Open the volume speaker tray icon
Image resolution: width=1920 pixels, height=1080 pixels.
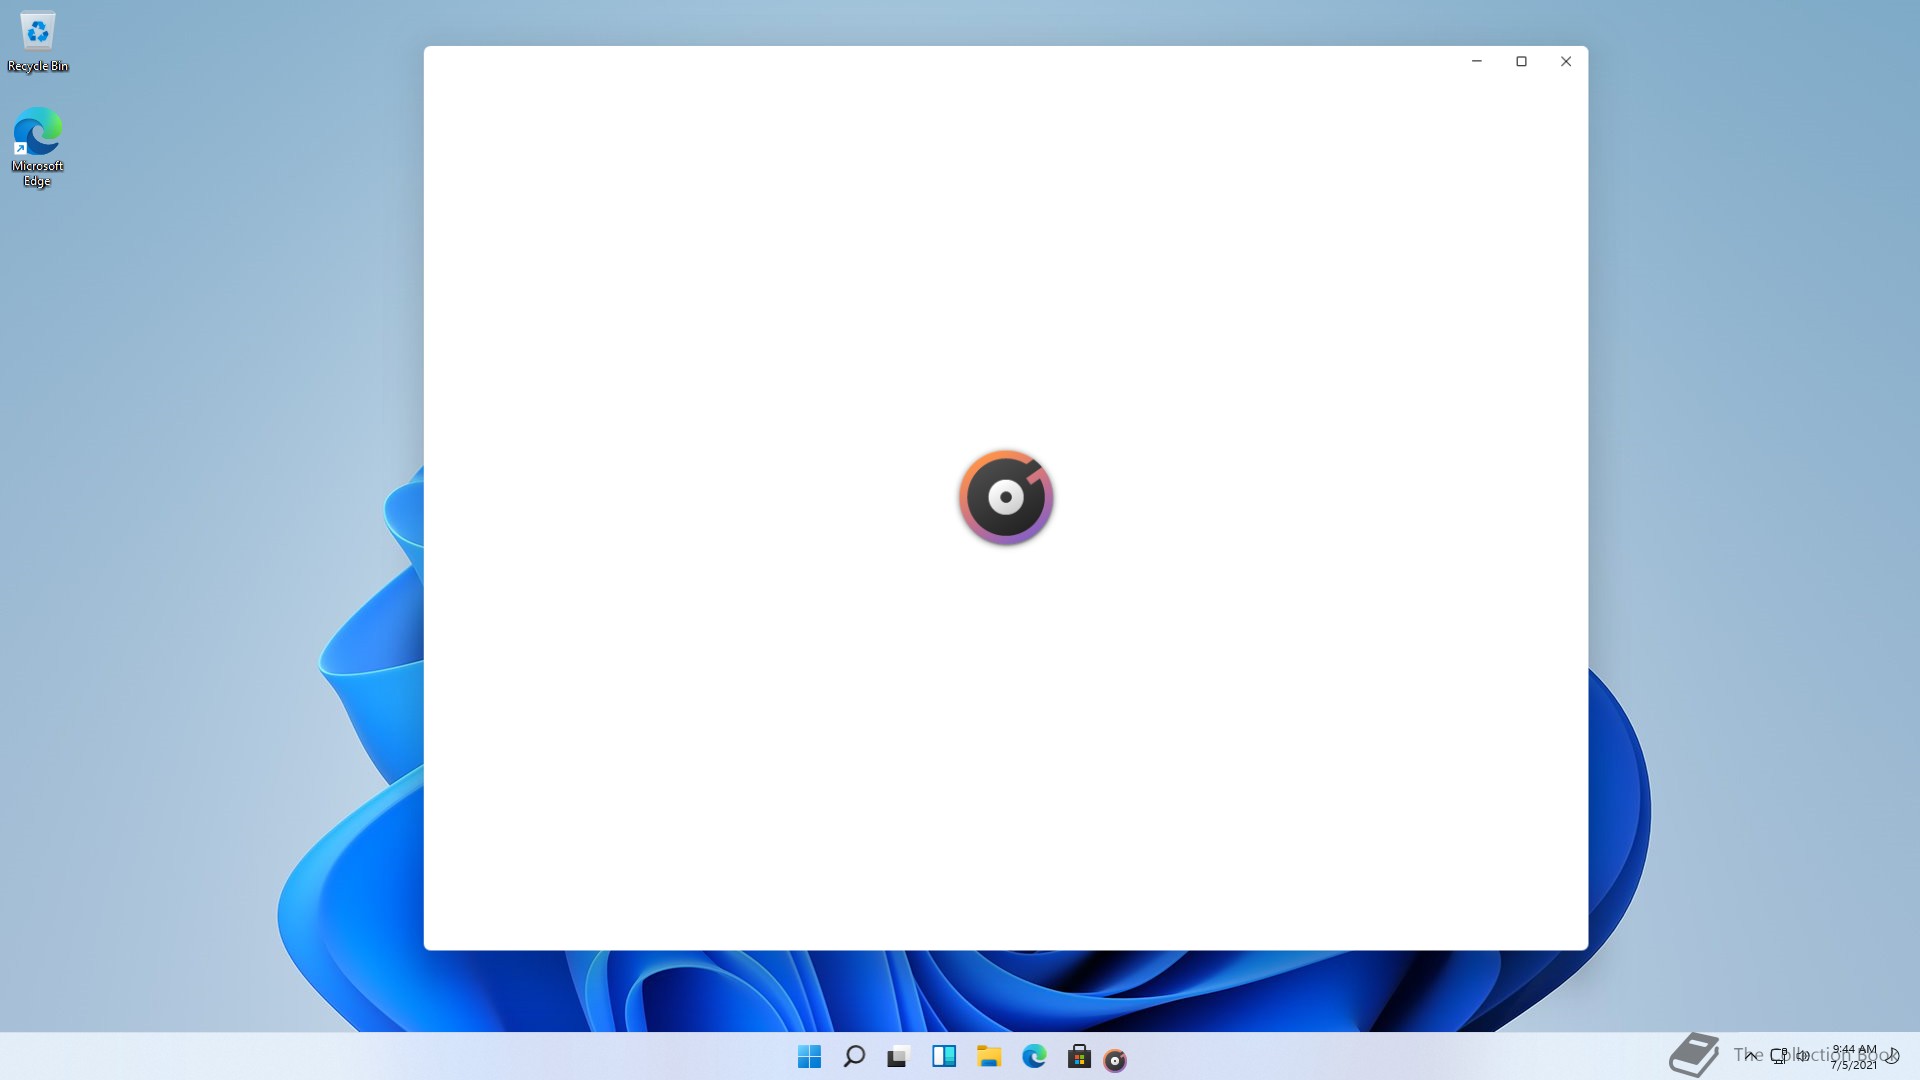pos(1803,1056)
